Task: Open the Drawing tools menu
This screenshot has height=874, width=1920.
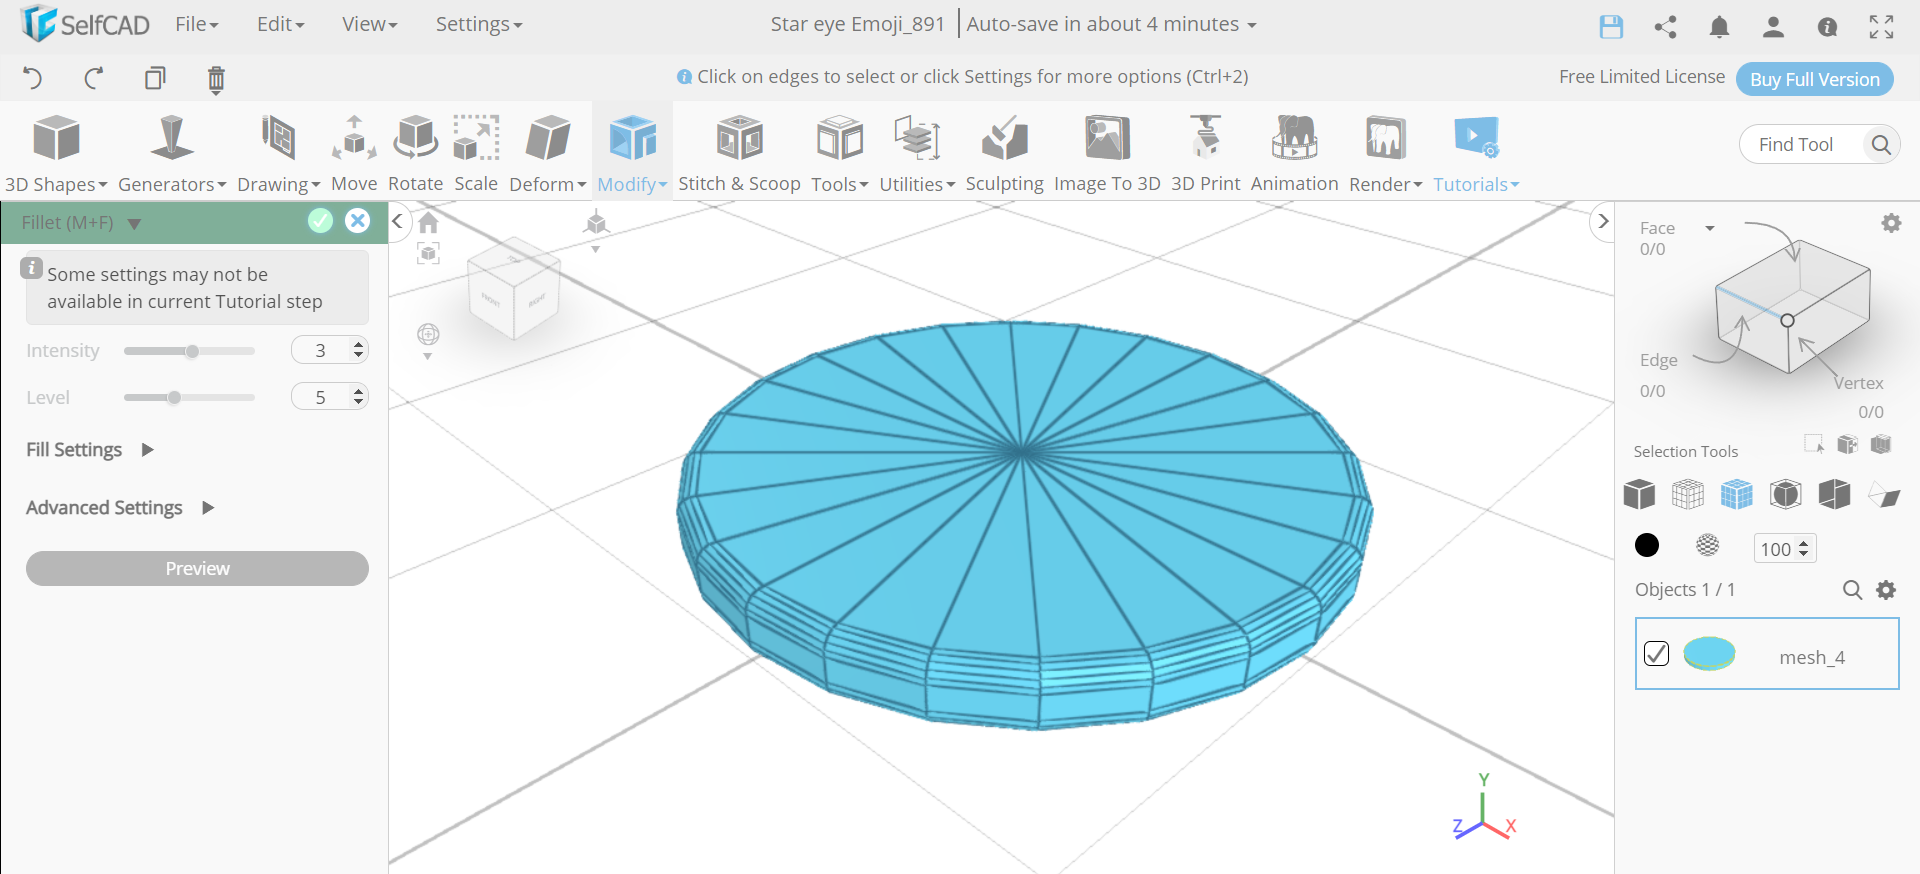Action: click(x=278, y=153)
